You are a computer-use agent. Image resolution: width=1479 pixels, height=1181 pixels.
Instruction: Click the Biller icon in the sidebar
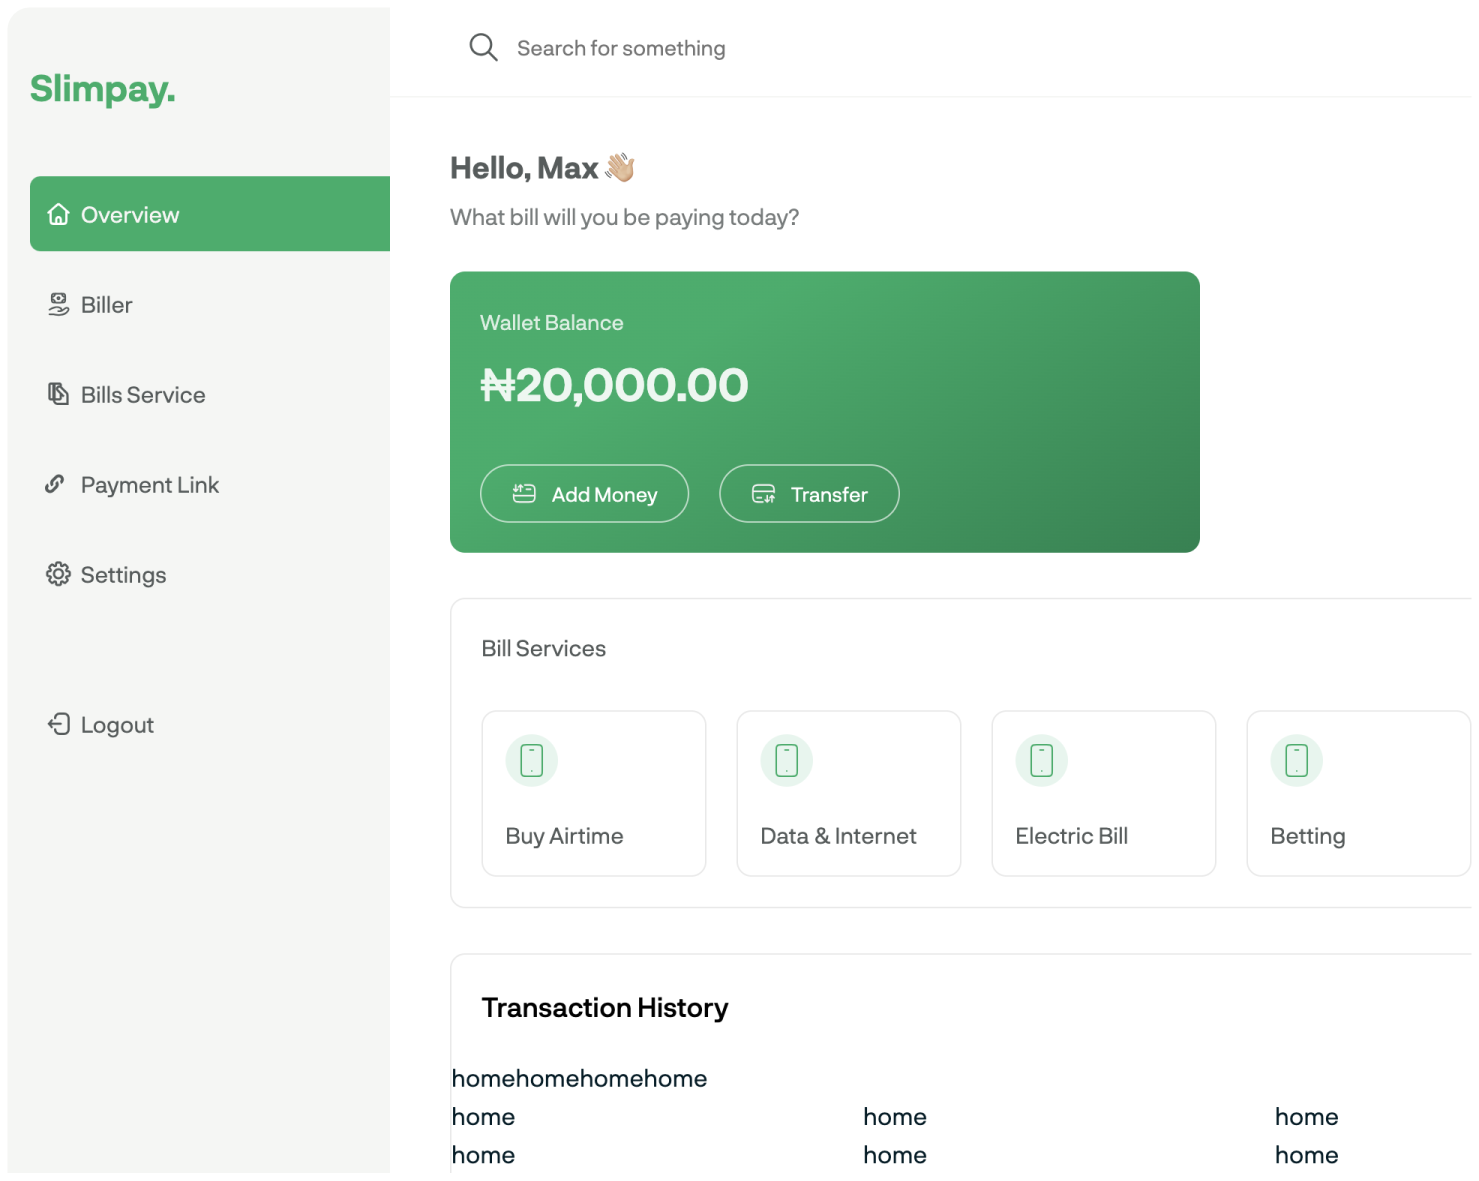[59, 305]
